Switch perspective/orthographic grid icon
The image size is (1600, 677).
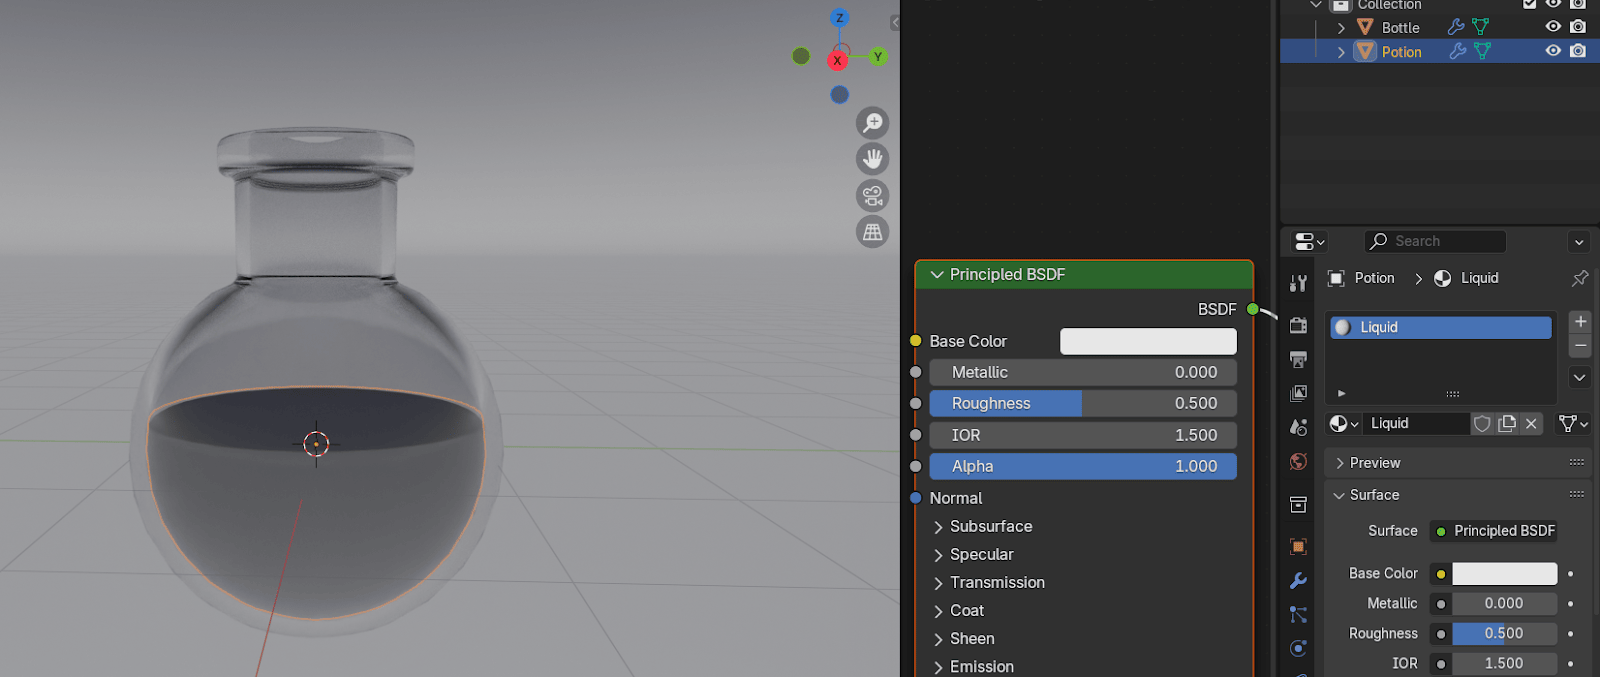872,232
